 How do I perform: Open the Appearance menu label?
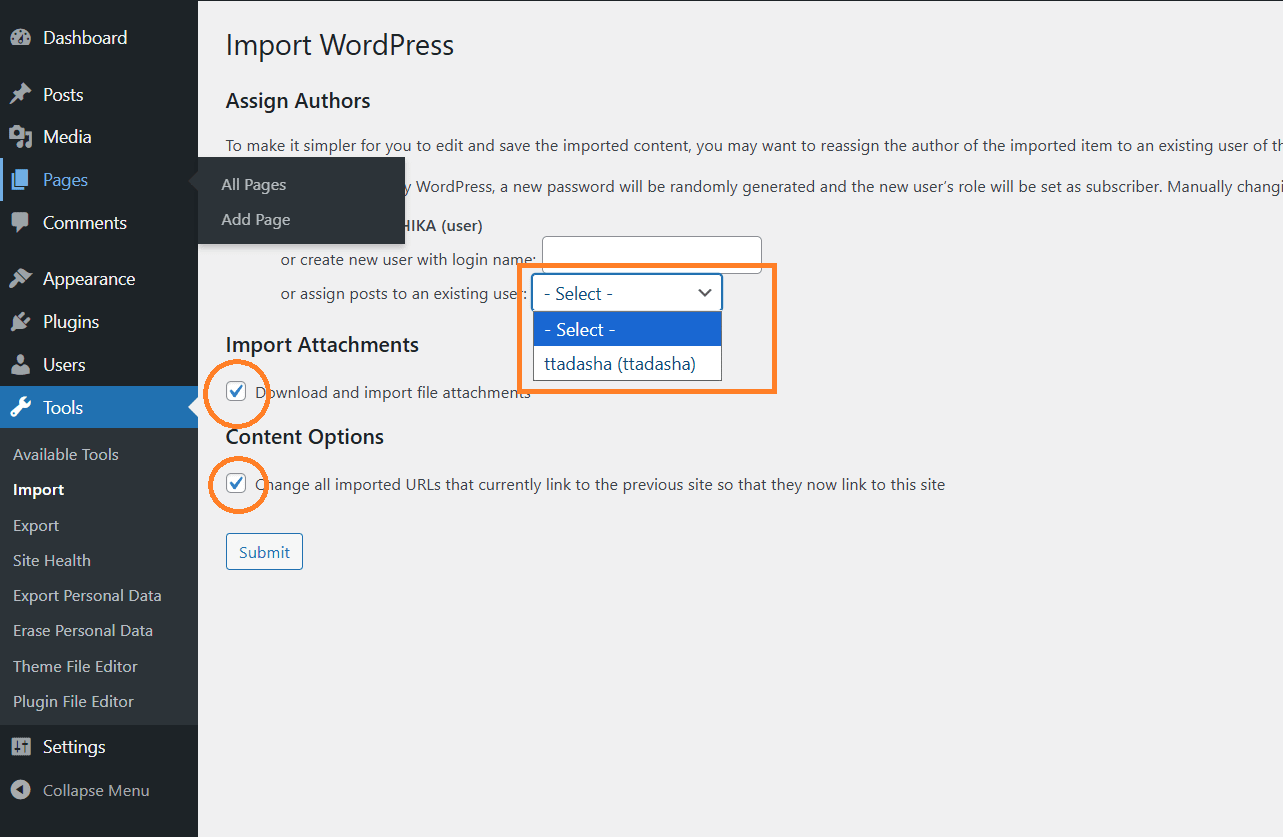[x=89, y=279]
